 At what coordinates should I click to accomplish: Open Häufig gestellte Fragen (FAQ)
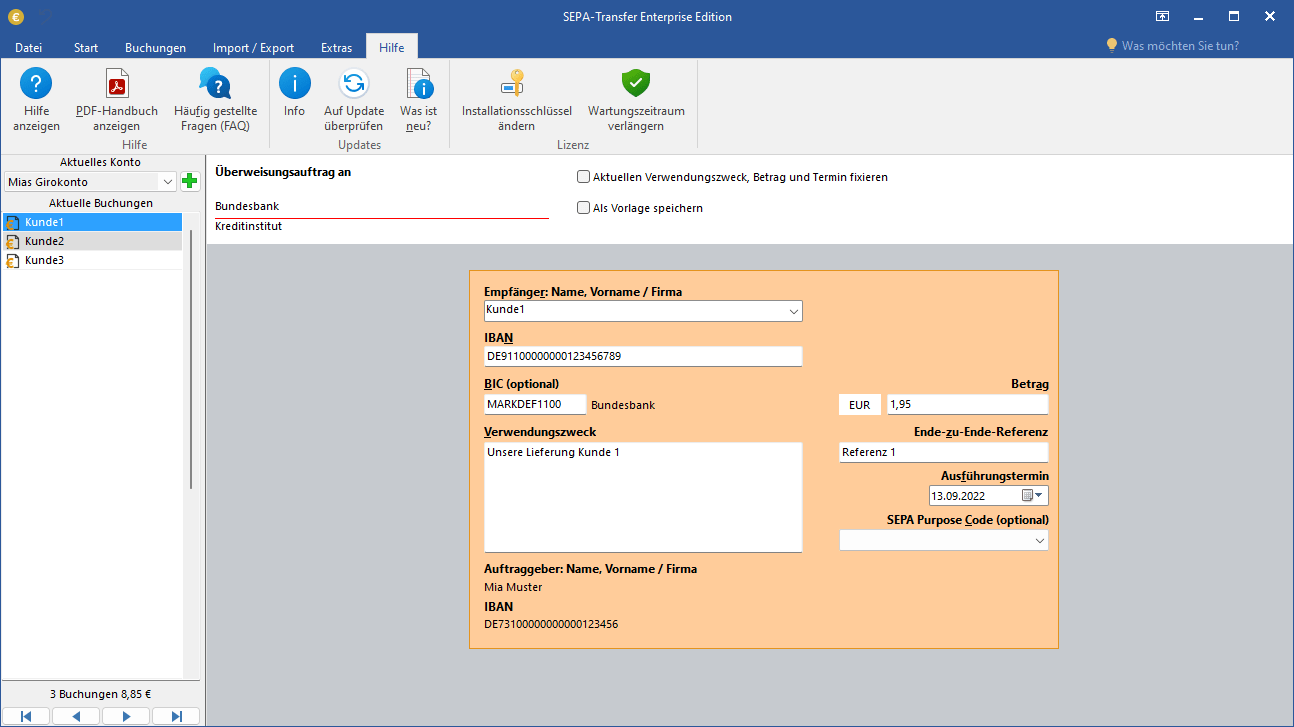tap(215, 85)
